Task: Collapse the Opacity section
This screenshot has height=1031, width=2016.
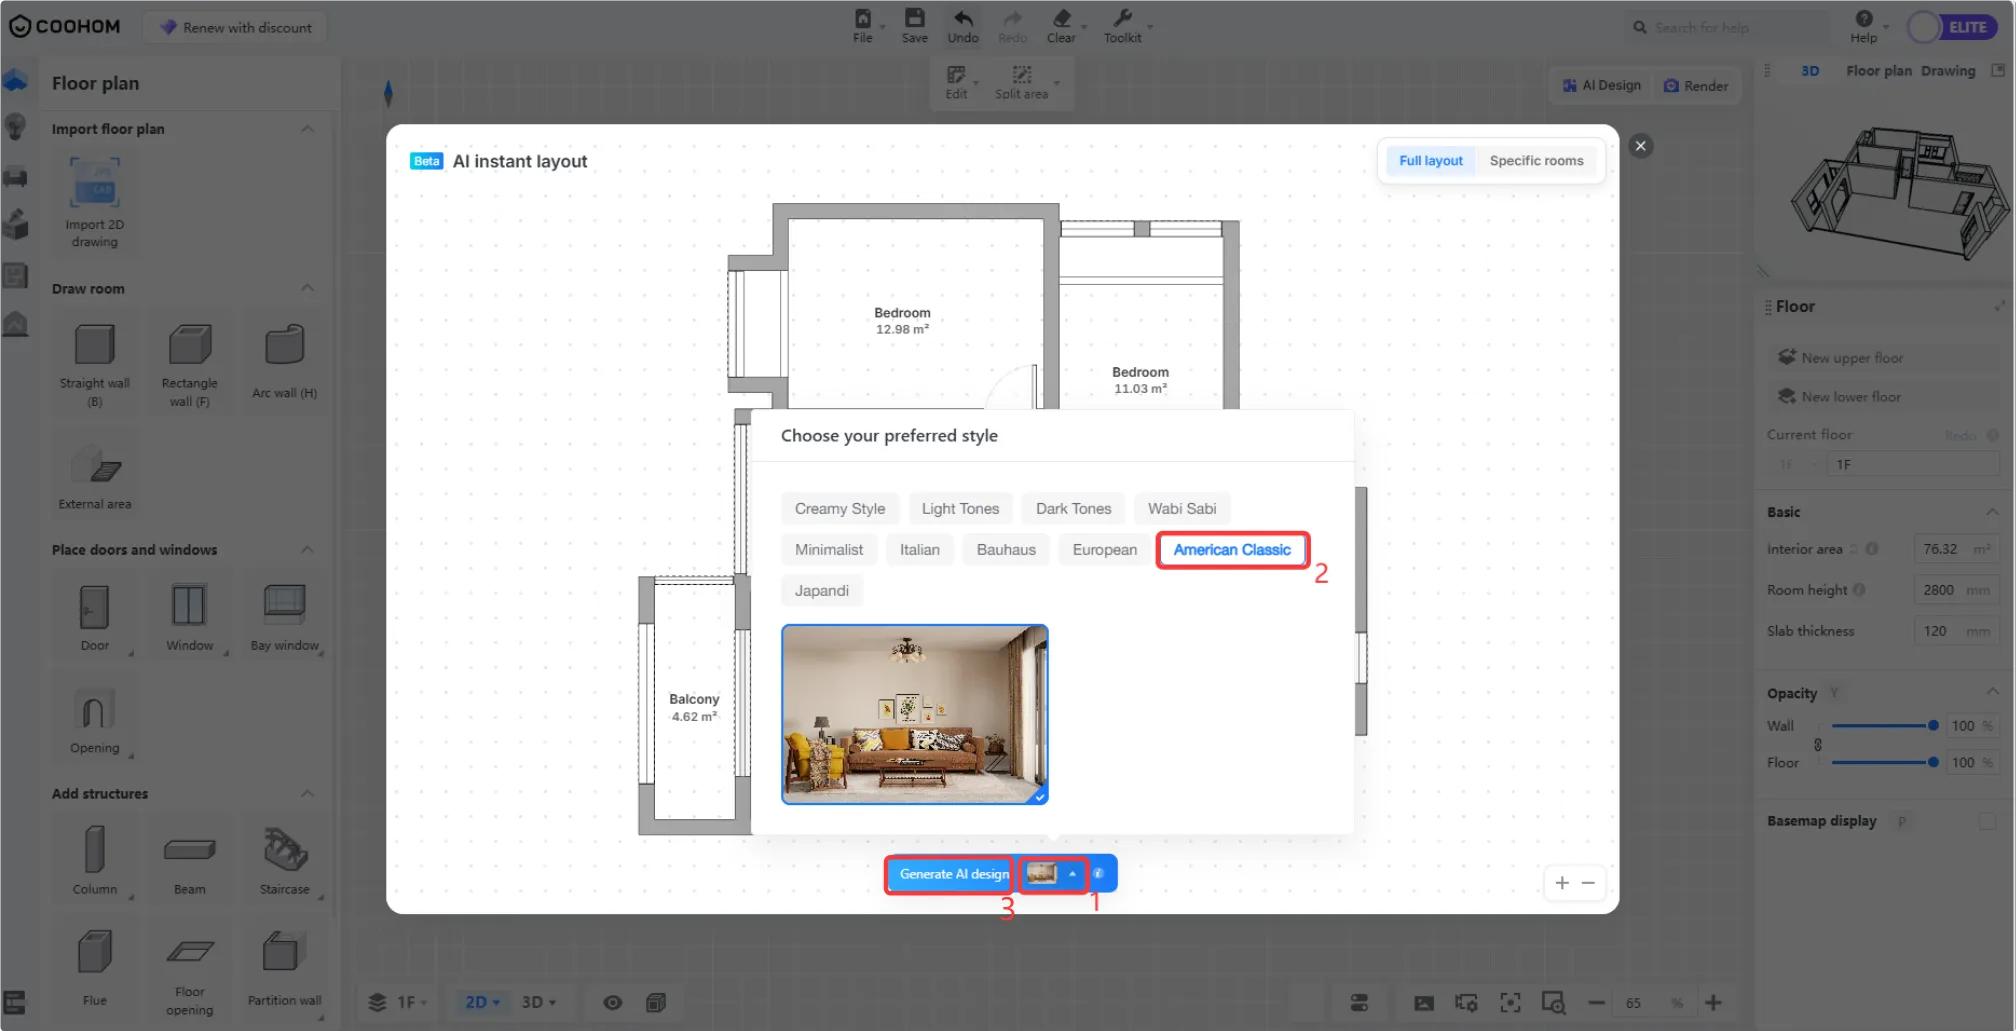Action: [x=1992, y=692]
